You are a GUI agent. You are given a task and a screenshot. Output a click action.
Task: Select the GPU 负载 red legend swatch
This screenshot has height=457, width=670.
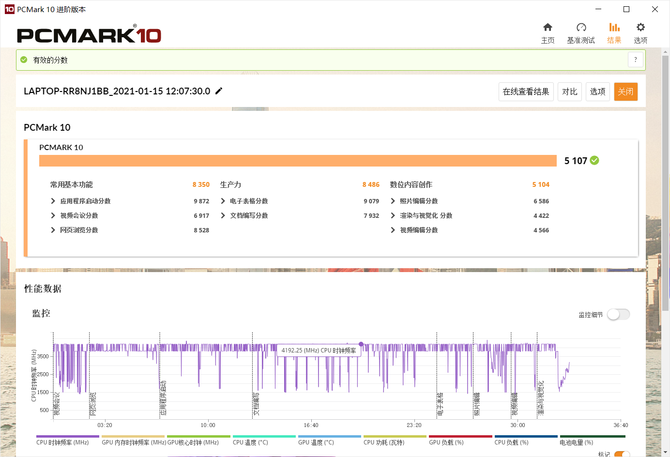pos(460,436)
